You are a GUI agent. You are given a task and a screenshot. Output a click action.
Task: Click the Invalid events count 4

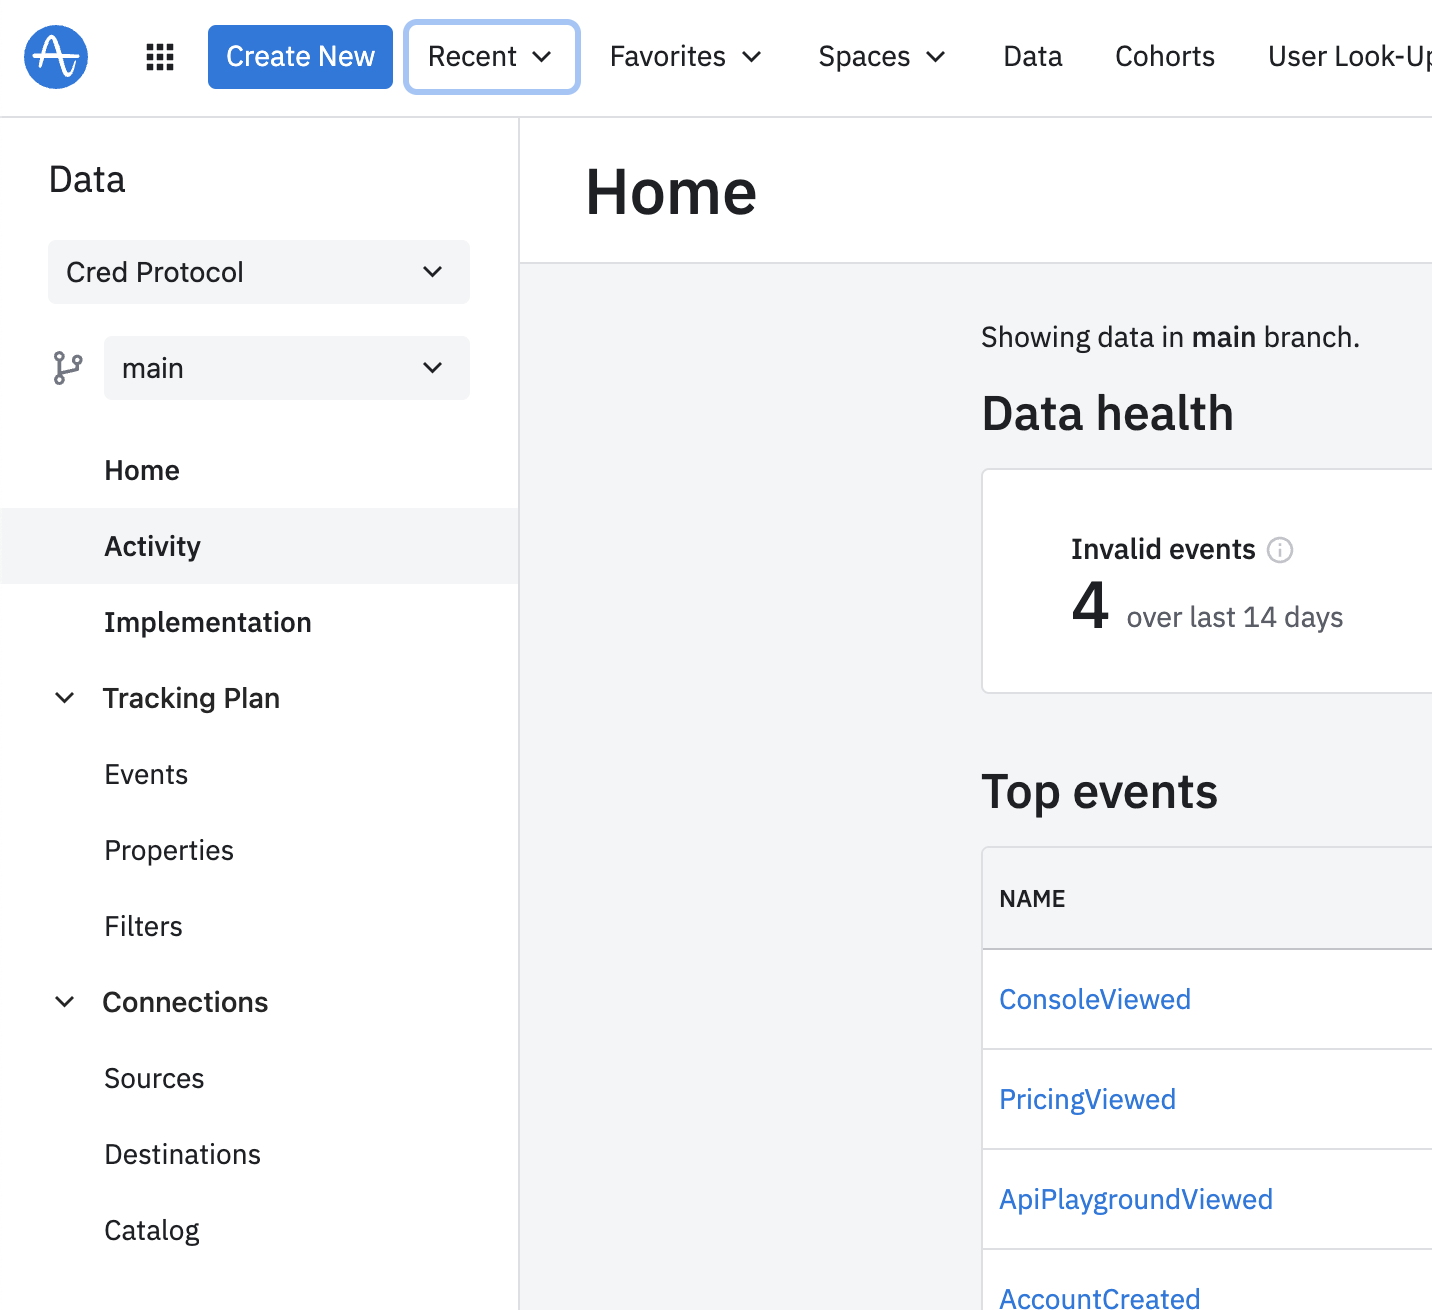(x=1090, y=606)
